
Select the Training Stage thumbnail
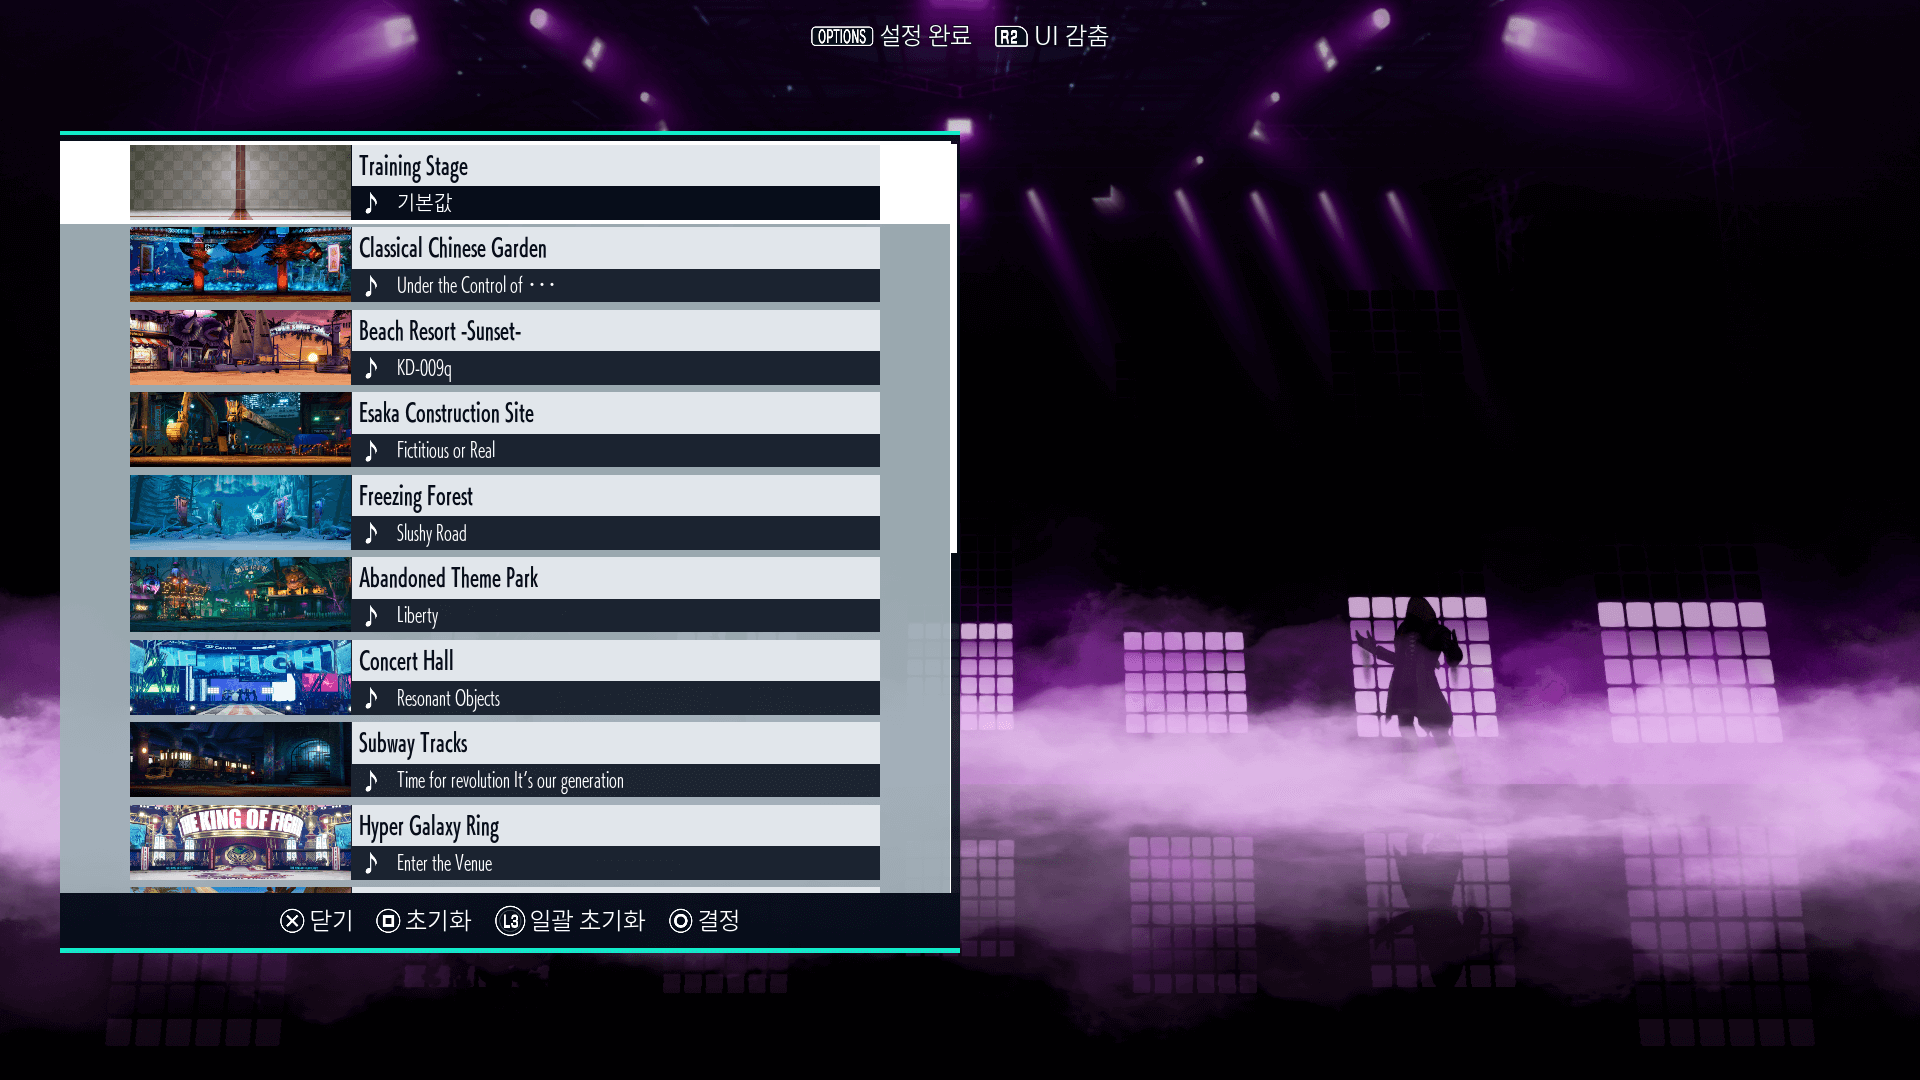coord(241,182)
